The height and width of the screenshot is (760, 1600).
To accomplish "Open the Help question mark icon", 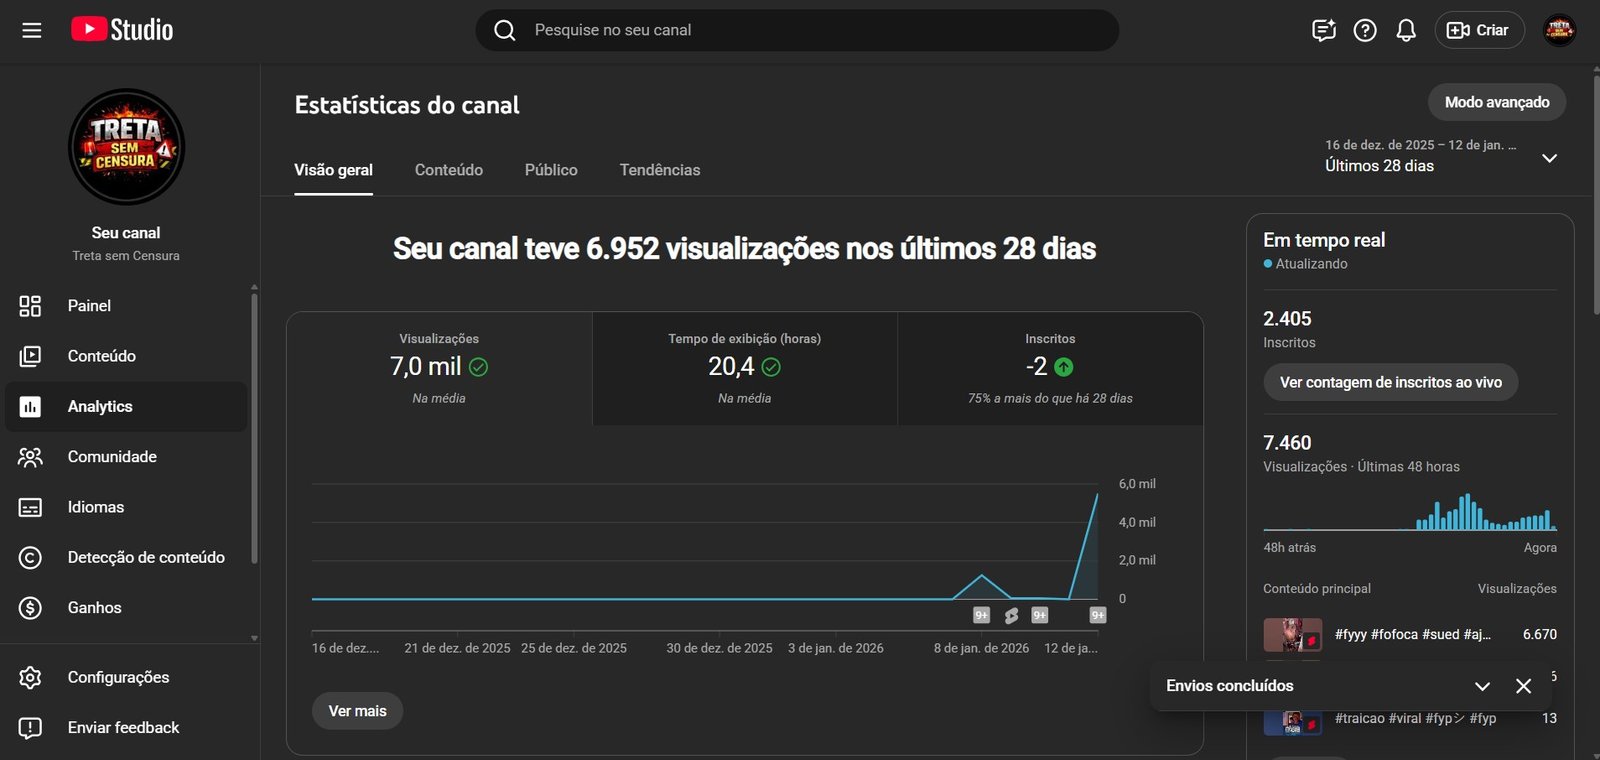I will (1365, 30).
